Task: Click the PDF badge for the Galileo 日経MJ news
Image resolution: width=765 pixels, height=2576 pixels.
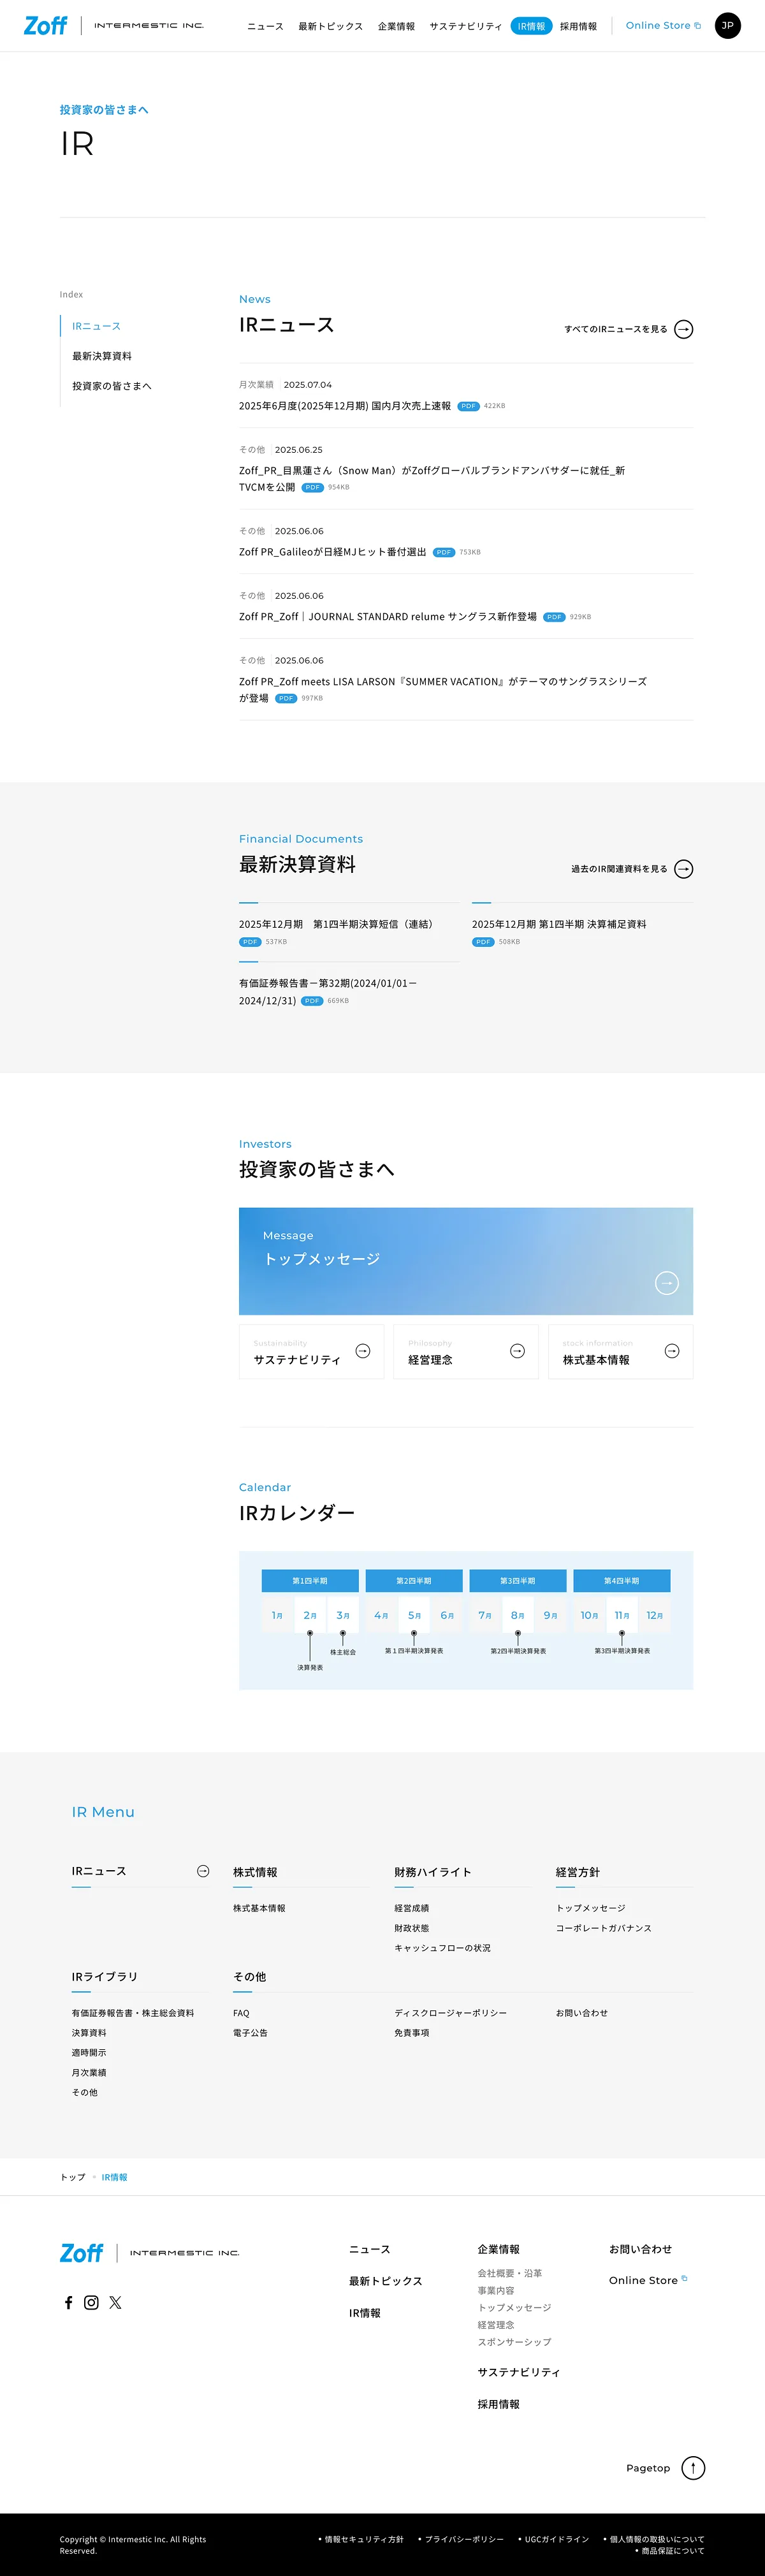Action: [444, 552]
